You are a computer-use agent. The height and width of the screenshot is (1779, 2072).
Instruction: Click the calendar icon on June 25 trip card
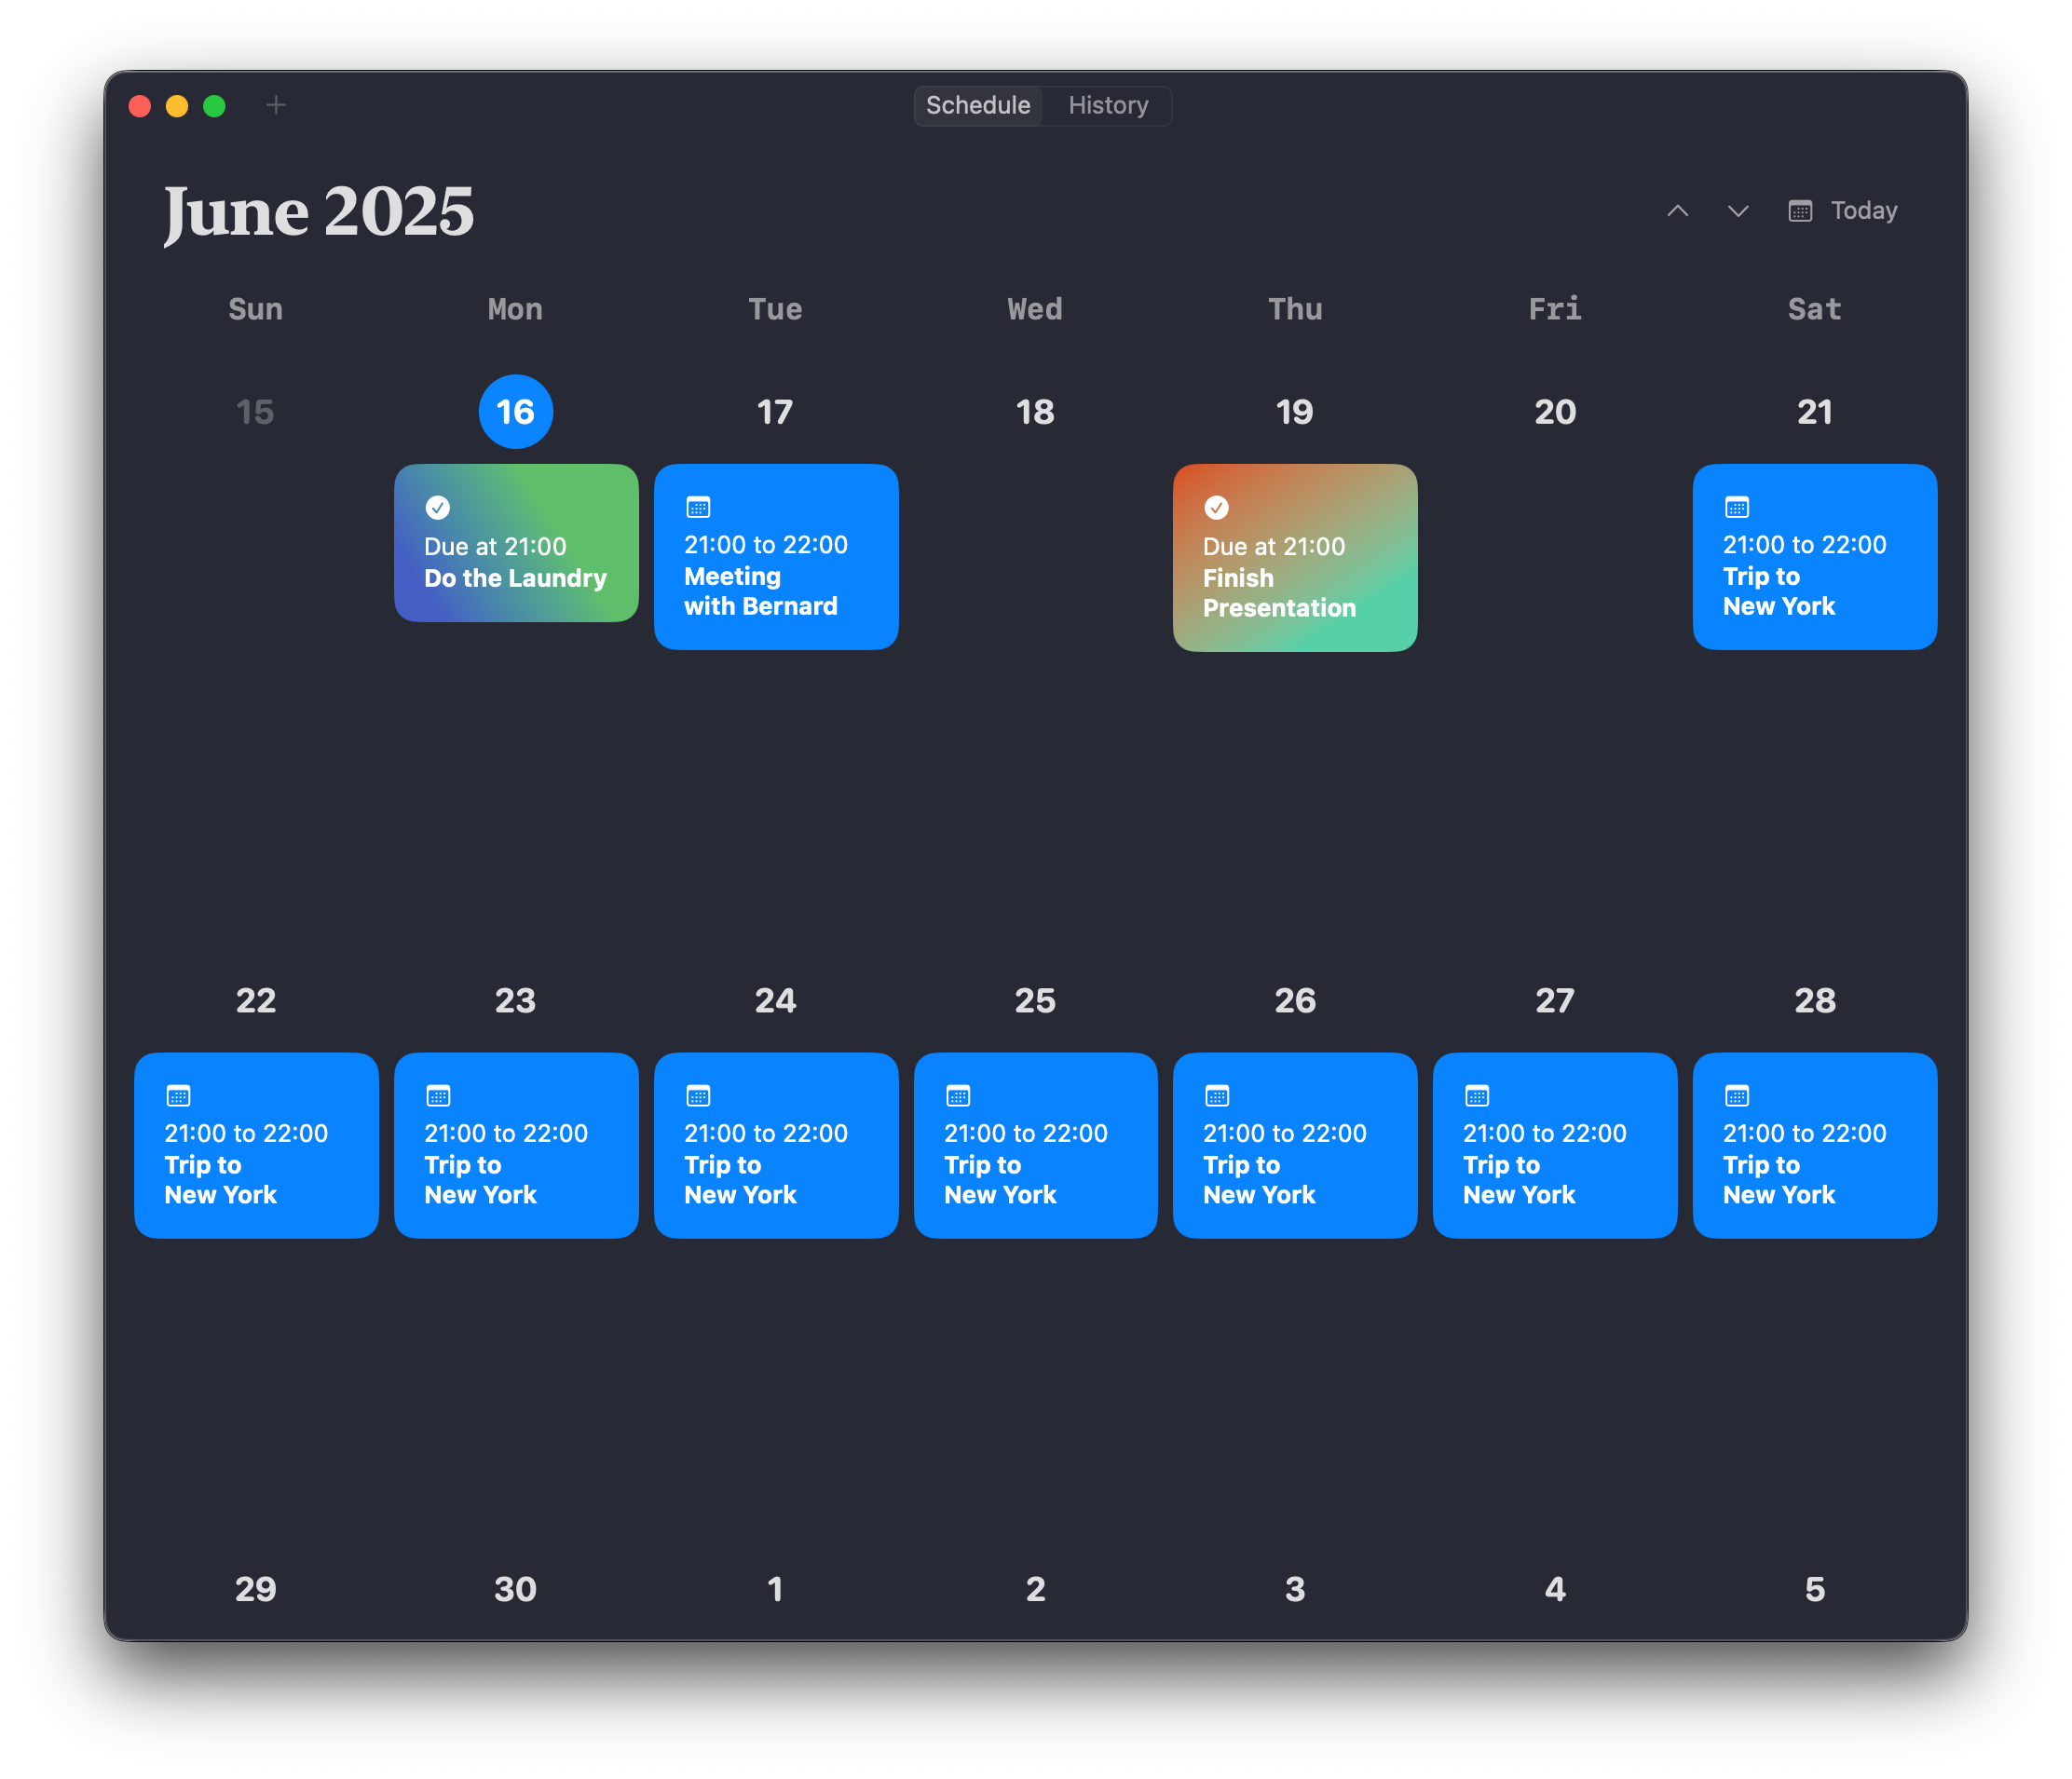coord(958,1096)
